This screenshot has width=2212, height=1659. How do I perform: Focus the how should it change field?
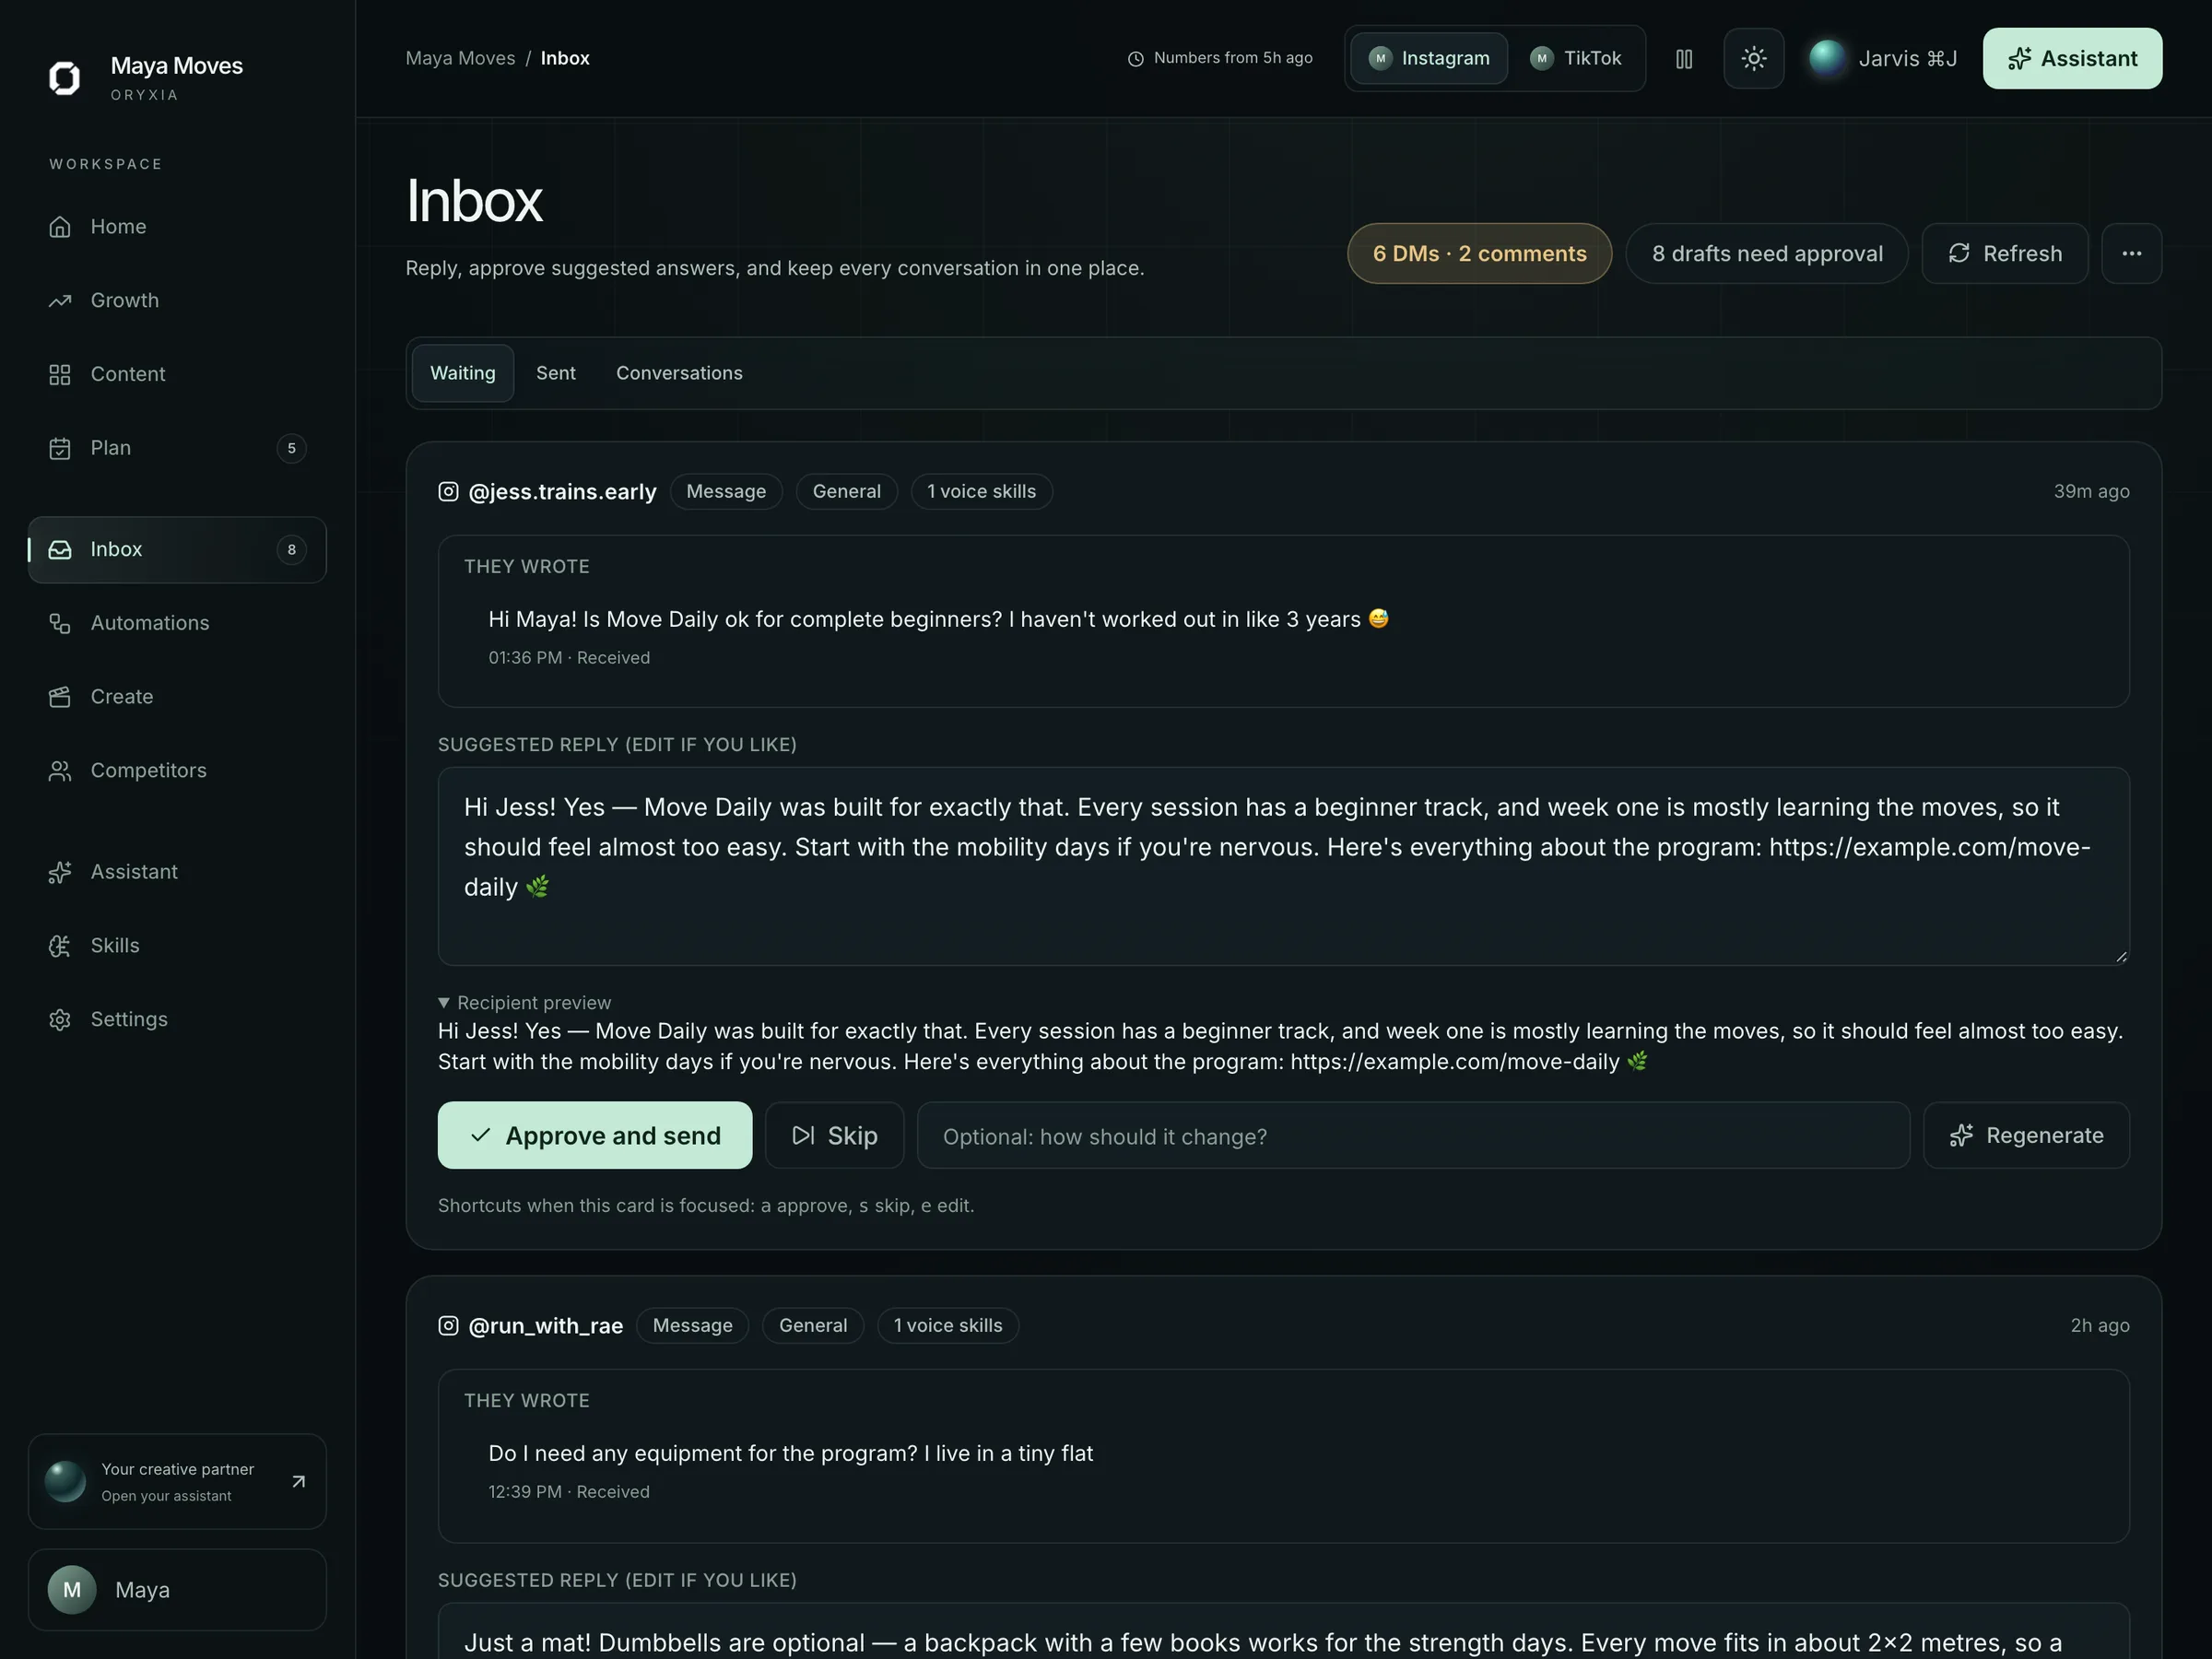point(1413,1135)
